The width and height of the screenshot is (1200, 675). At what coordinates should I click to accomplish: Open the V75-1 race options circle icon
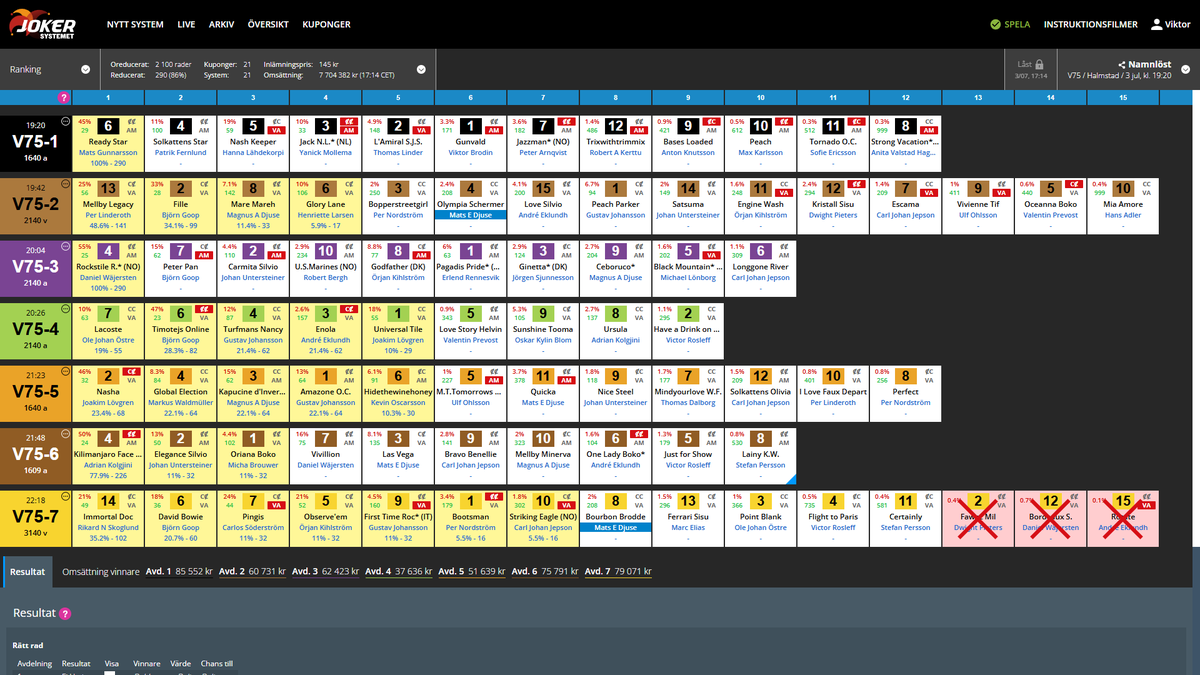64,119
